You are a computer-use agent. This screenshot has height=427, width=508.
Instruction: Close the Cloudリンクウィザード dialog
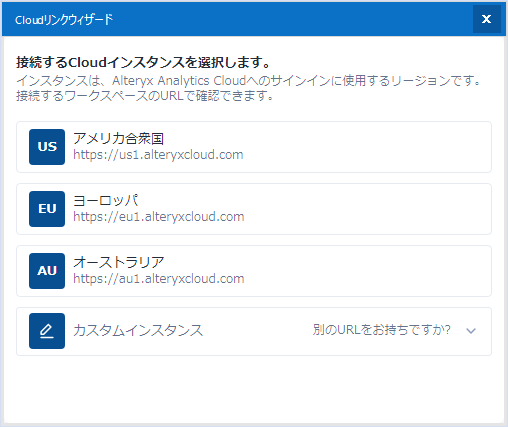pyautogui.click(x=487, y=19)
